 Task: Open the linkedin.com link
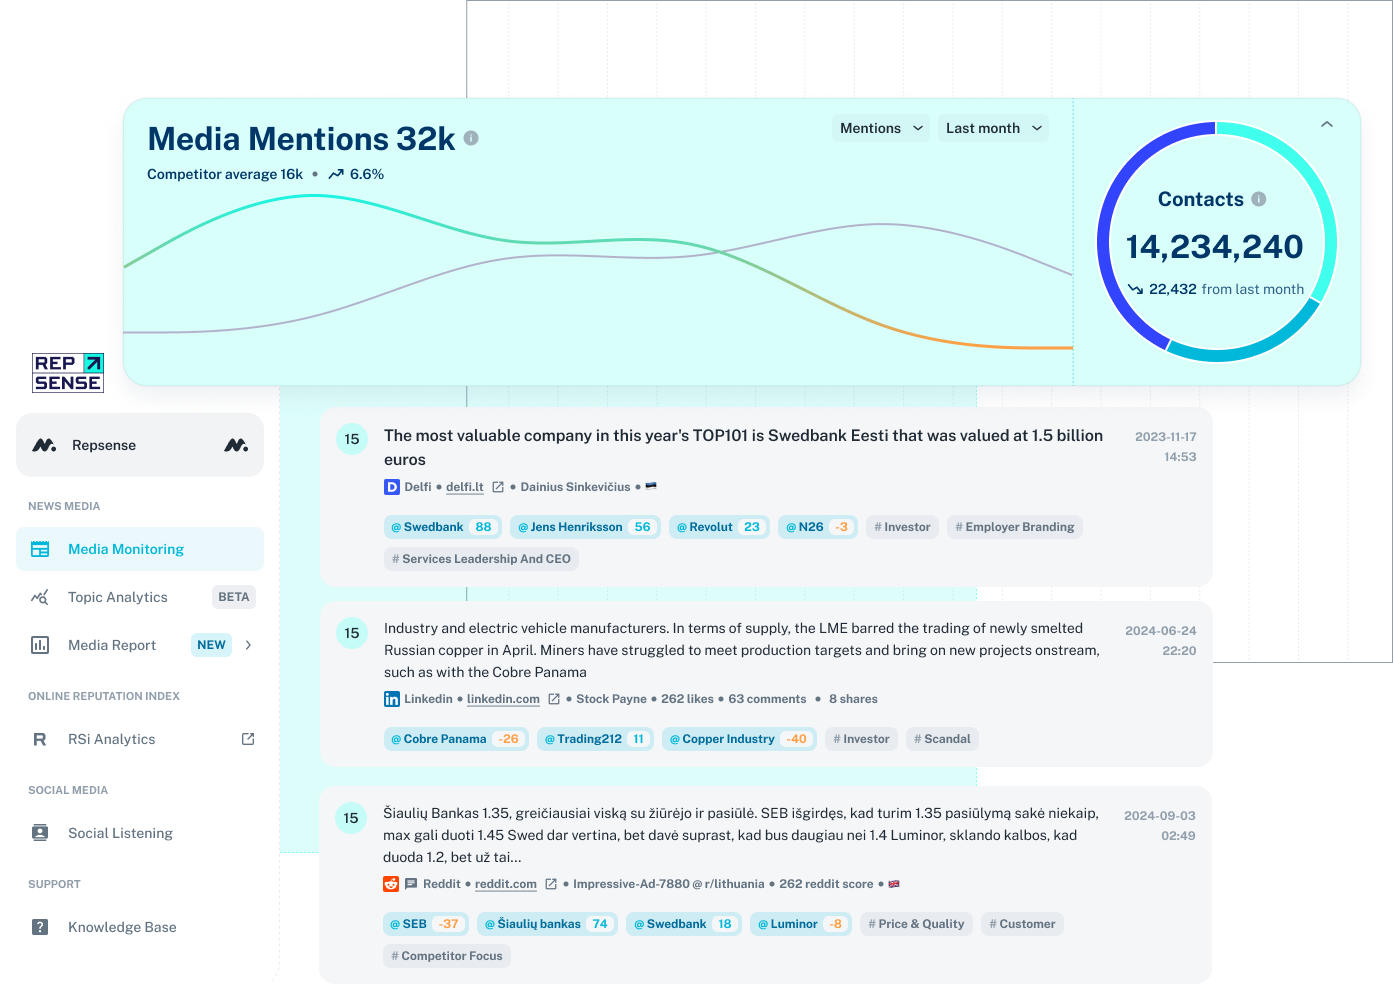[503, 699]
